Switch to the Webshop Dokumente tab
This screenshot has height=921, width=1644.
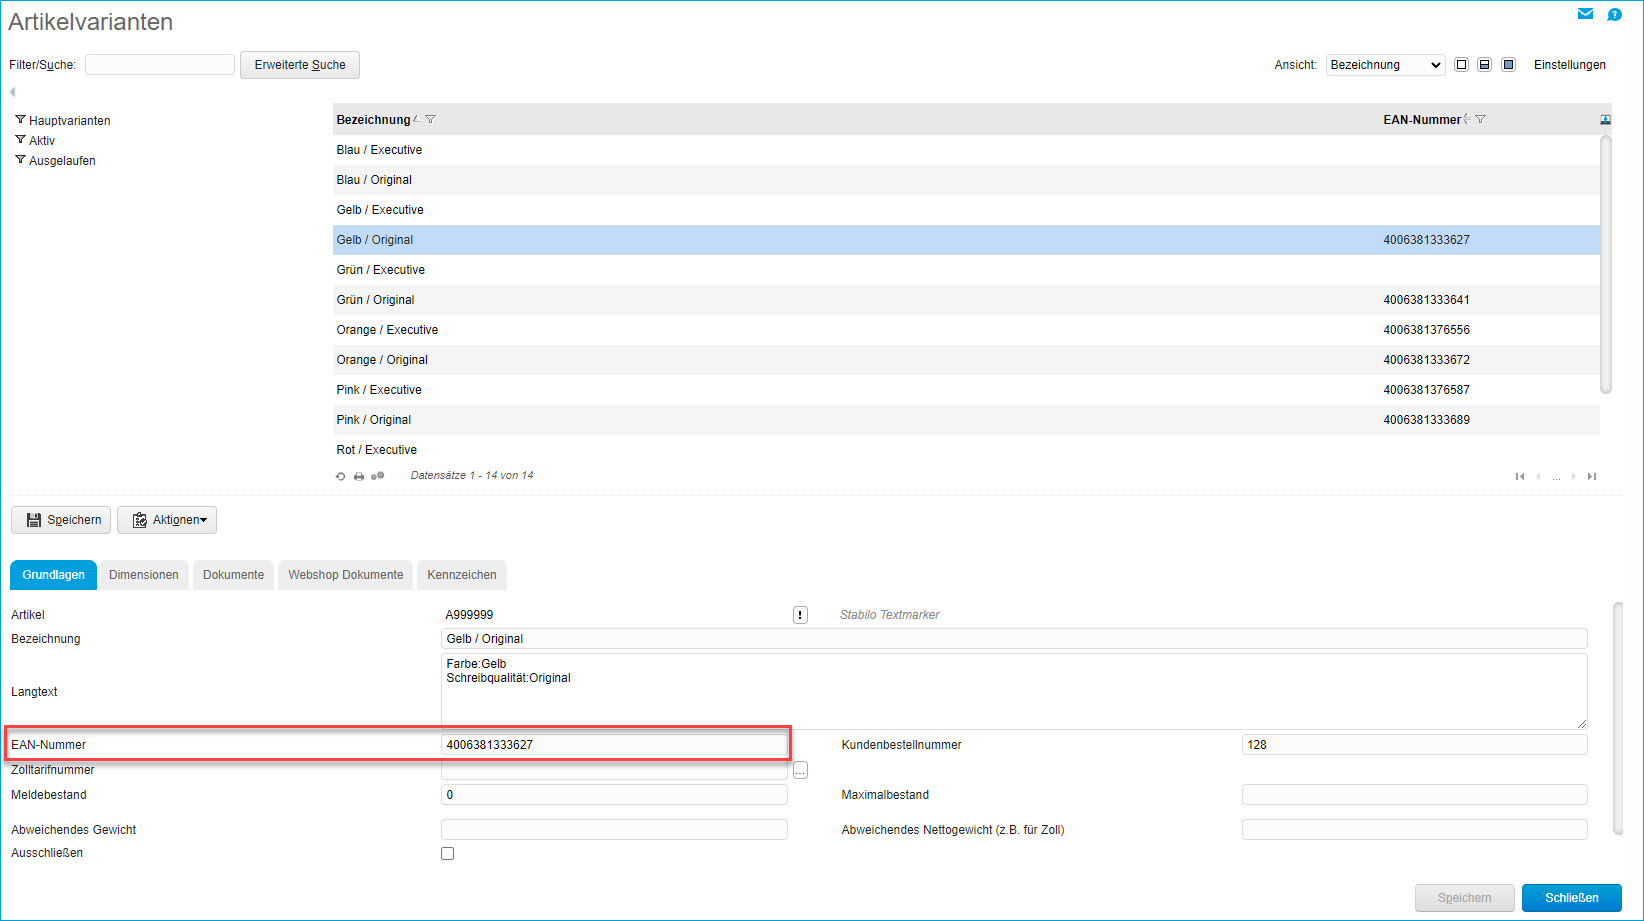pos(346,575)
